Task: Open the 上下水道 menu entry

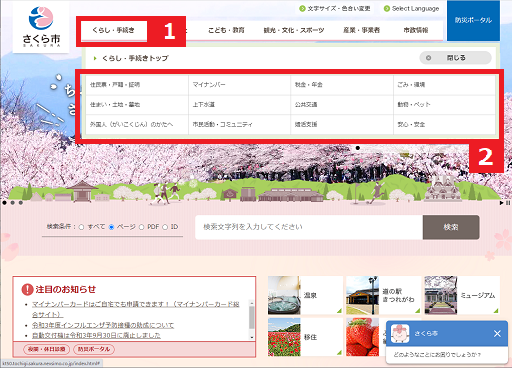Action: coord(239,105)
